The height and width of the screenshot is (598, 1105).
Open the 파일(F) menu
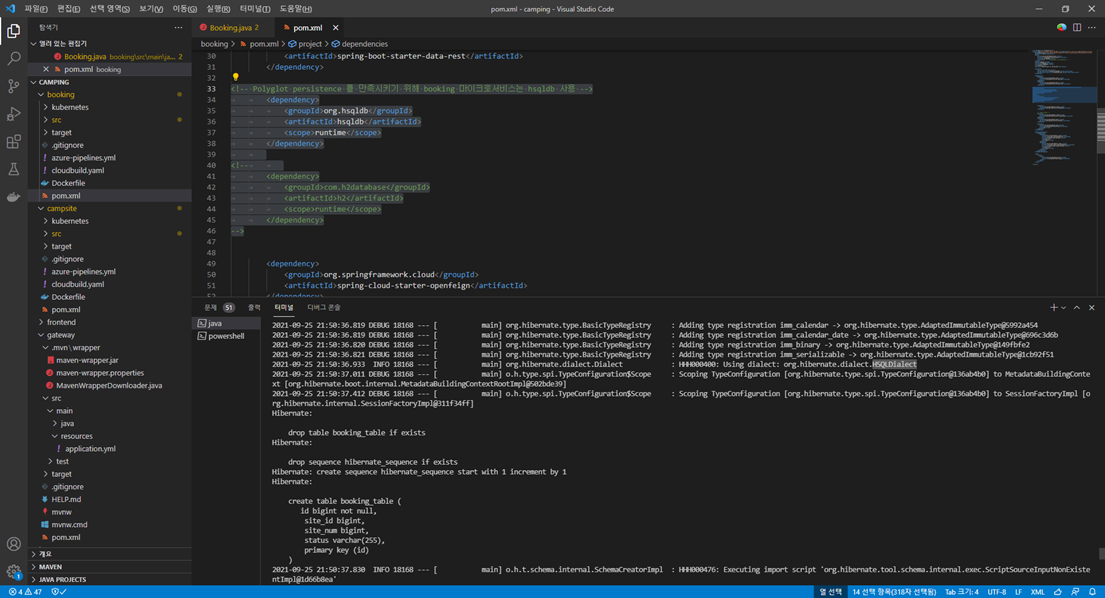[x=35, y=8]
